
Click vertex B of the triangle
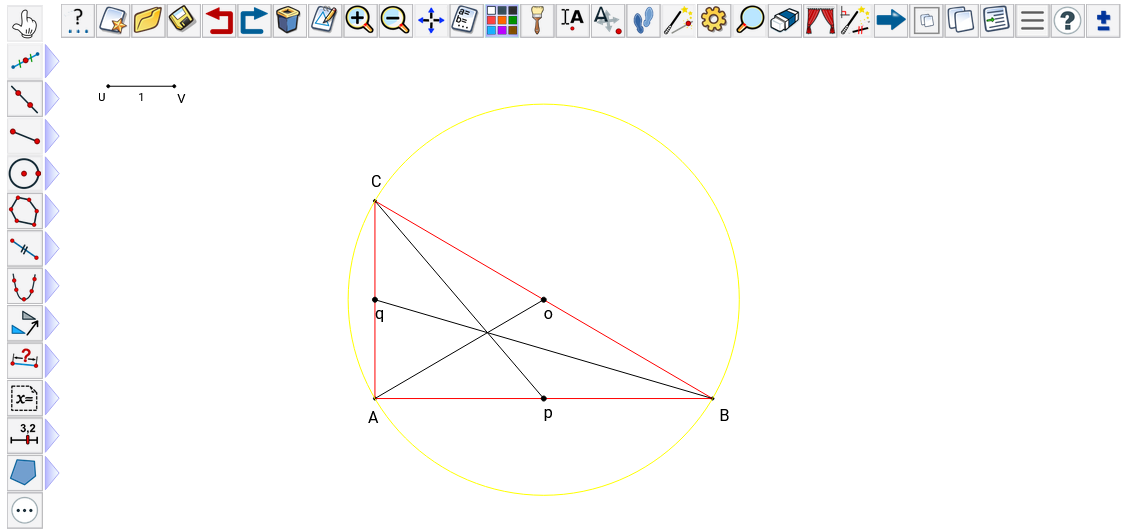pos(712,398)
